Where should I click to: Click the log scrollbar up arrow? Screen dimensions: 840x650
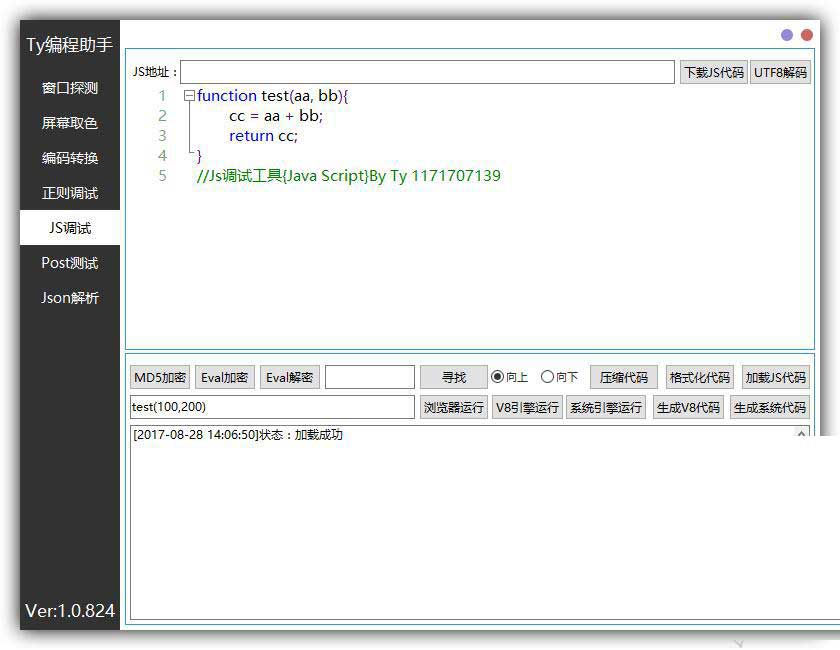pos(801,434)
